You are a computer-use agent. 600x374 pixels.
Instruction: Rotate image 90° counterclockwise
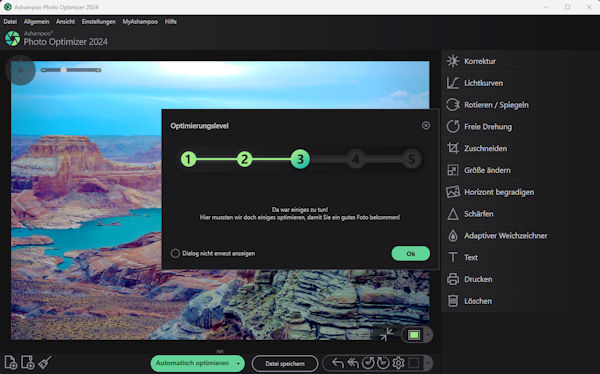368,363
